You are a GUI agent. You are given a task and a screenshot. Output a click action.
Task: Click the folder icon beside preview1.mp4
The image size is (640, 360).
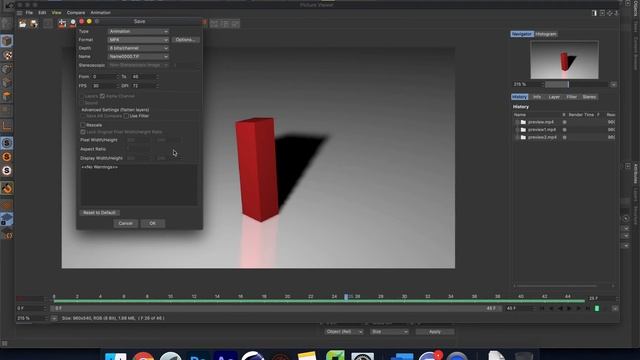point(523,130)
